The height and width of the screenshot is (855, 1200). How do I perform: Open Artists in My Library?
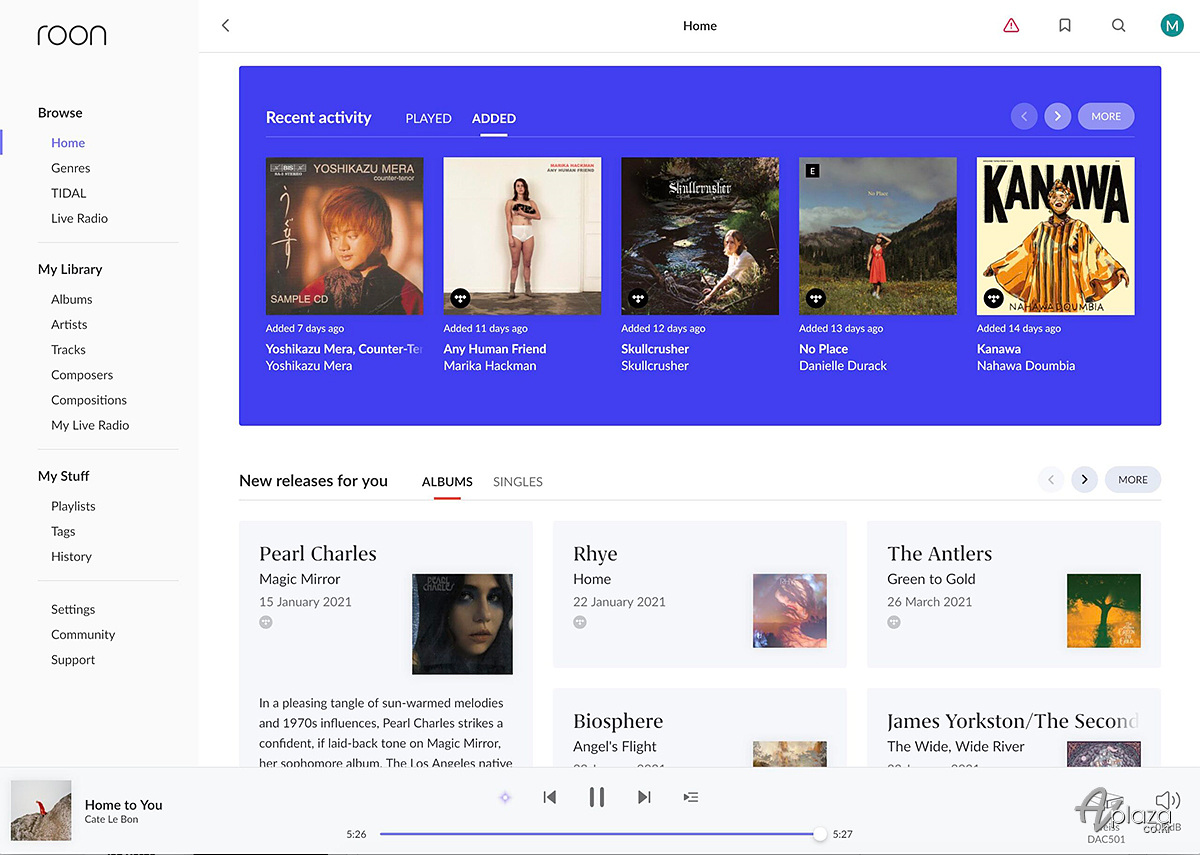pos(69,324)
